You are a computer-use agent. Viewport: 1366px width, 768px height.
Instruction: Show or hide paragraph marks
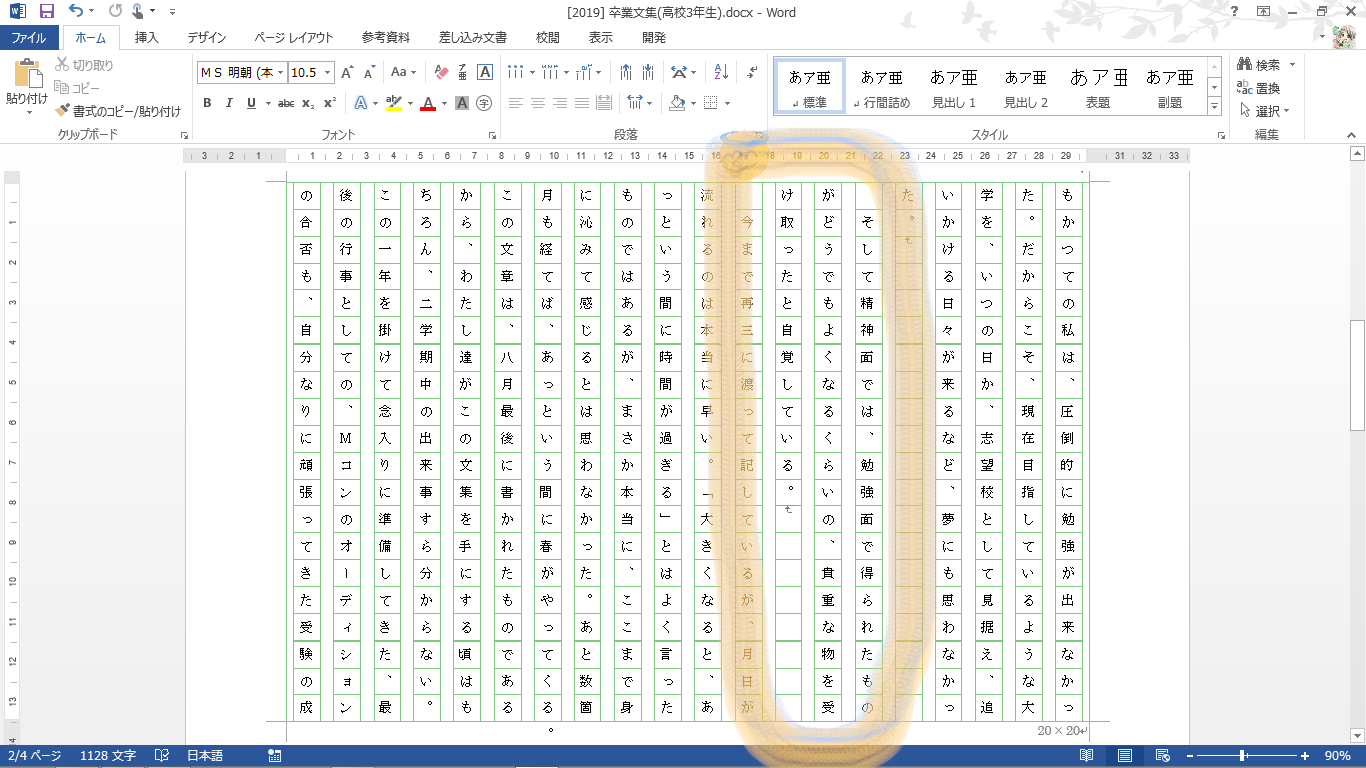(752, 72)
